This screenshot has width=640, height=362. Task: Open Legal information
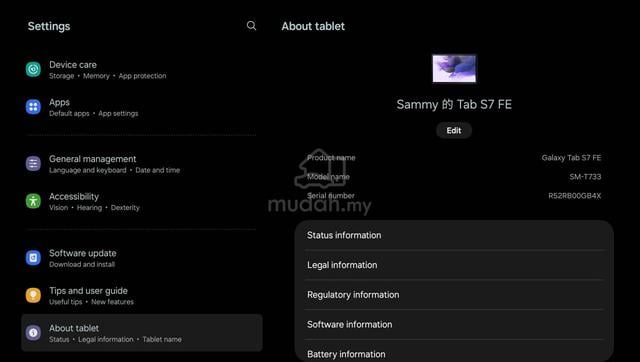[454, 265]
